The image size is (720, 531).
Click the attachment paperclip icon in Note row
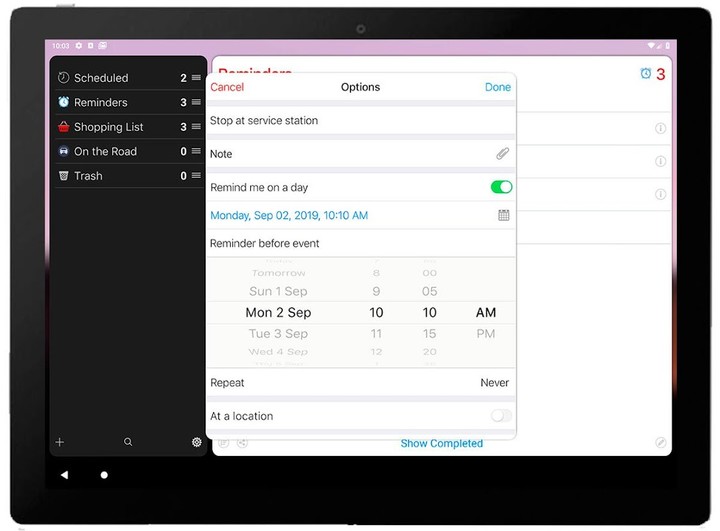point(502,154)
